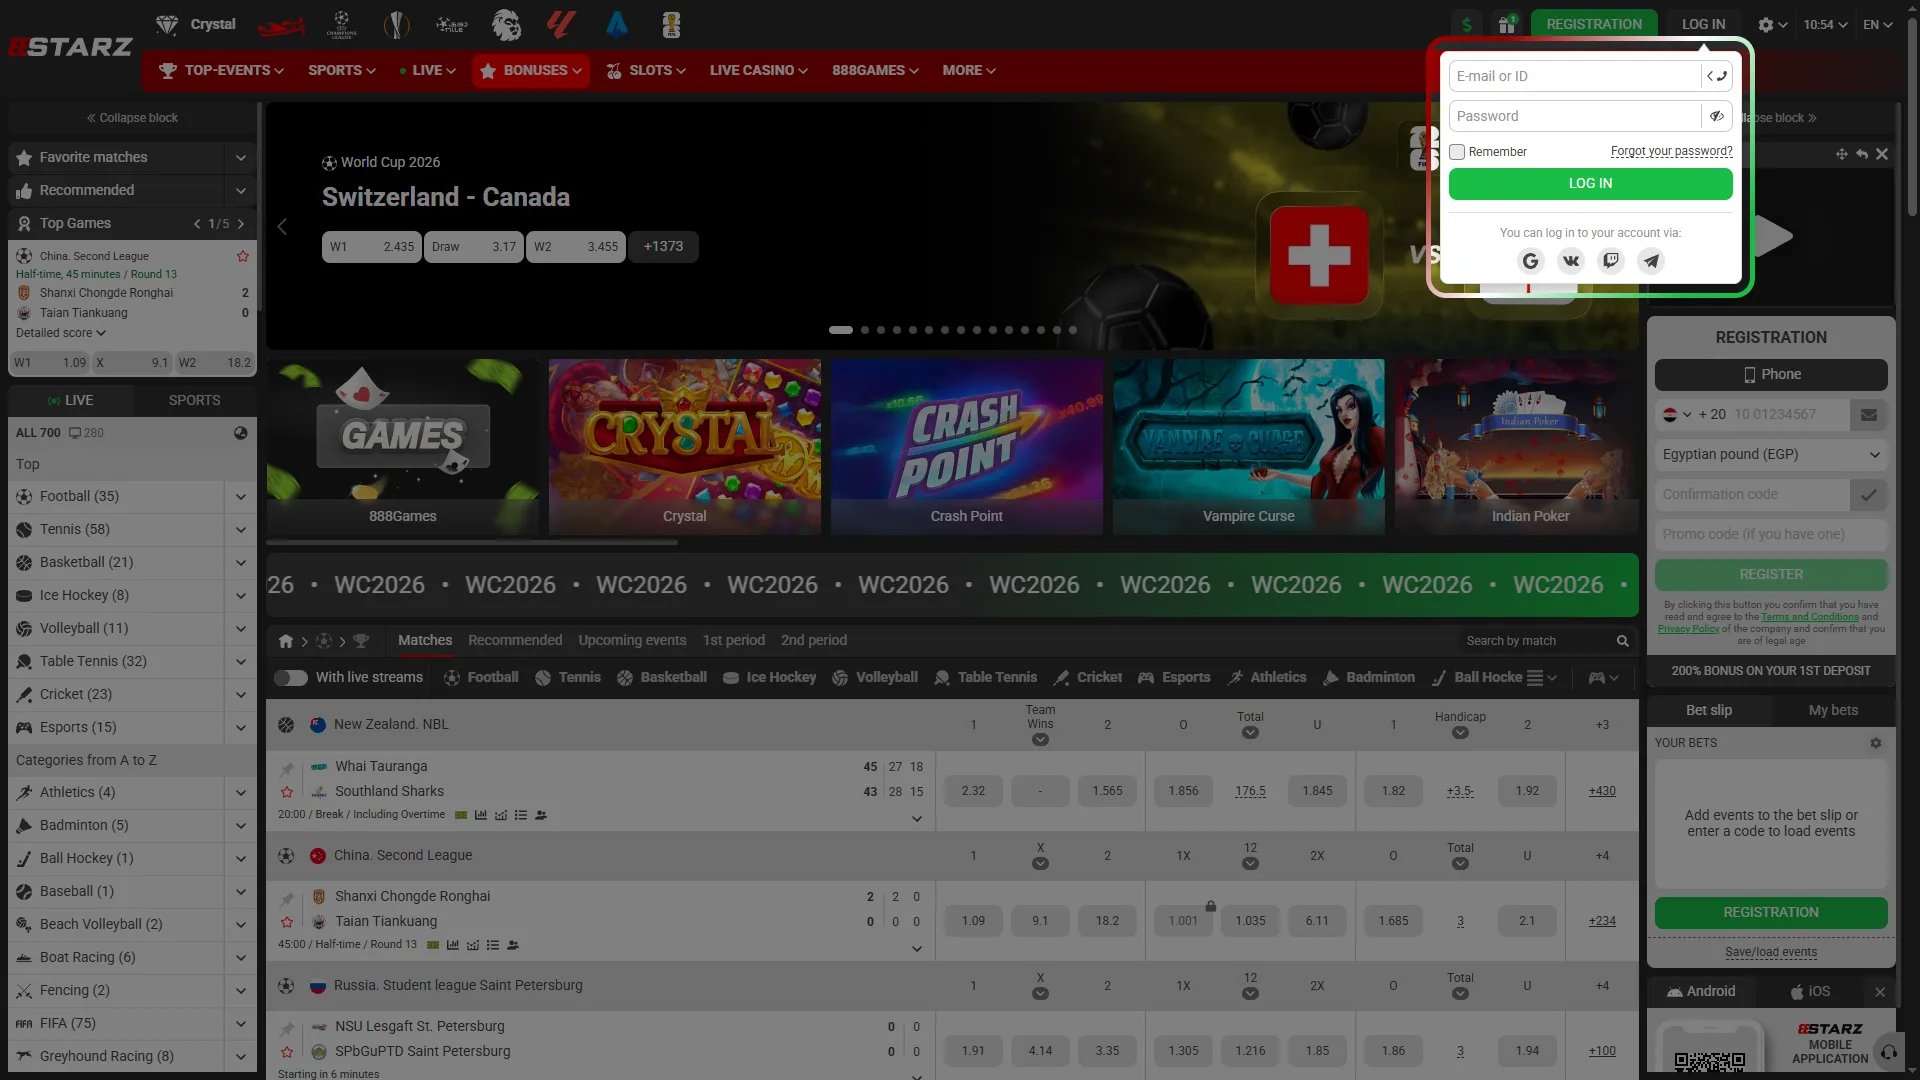The width and height of the screenshot is (1920, 1080).
Task: Toggle password visibility eye icon
Action: coord(1717,116)
